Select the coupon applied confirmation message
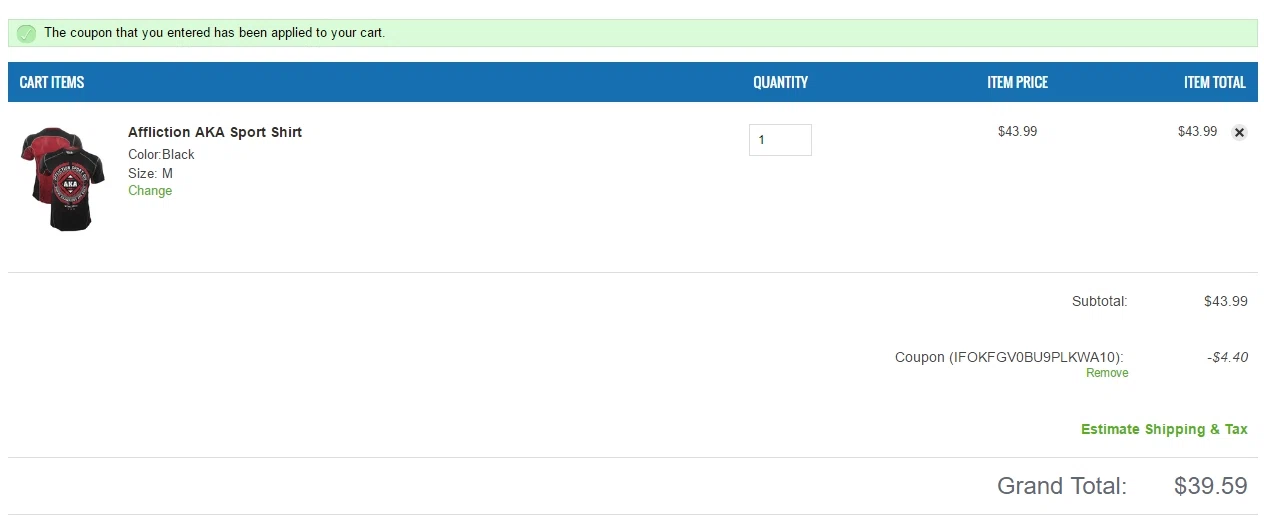Screen dimensions: 1264x531 [x=214, y=33]
